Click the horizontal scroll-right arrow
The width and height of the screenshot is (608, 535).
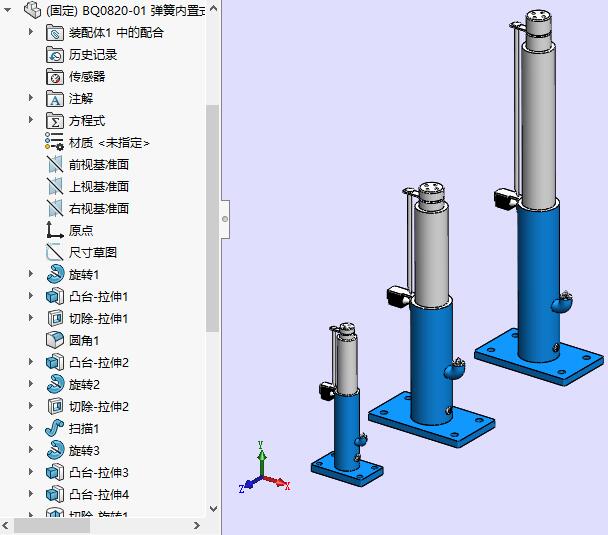point(197,526)
